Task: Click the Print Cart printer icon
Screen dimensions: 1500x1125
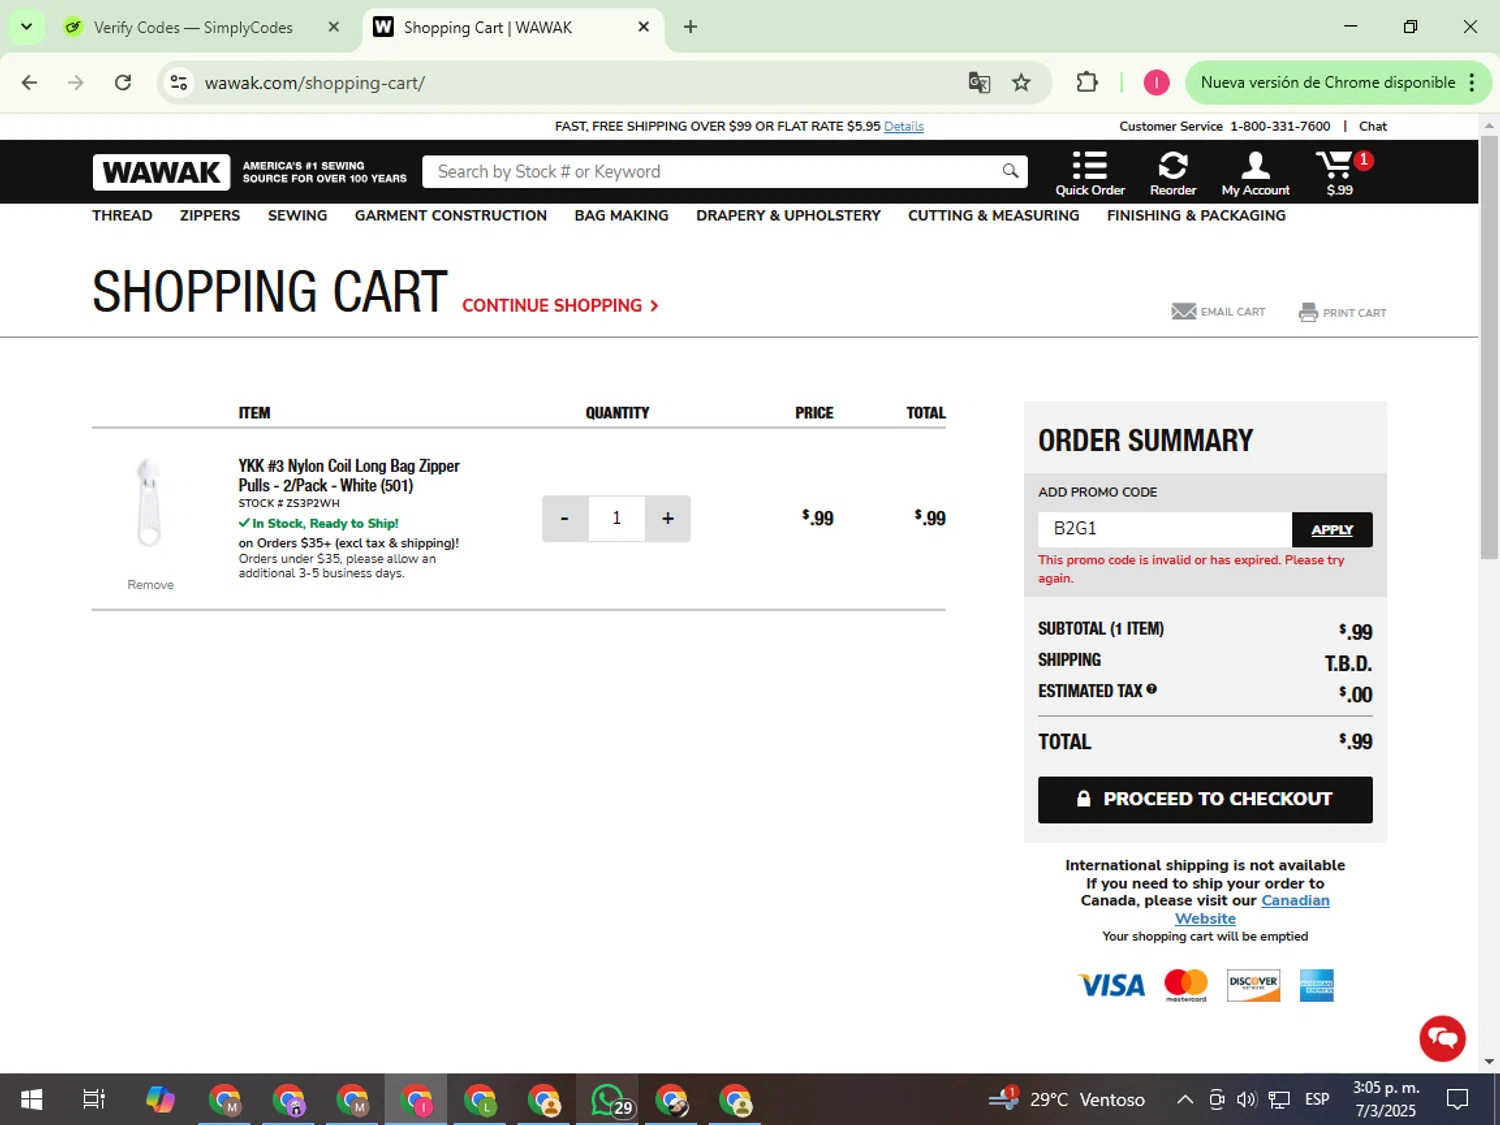Action: (x=1308, y=313)
